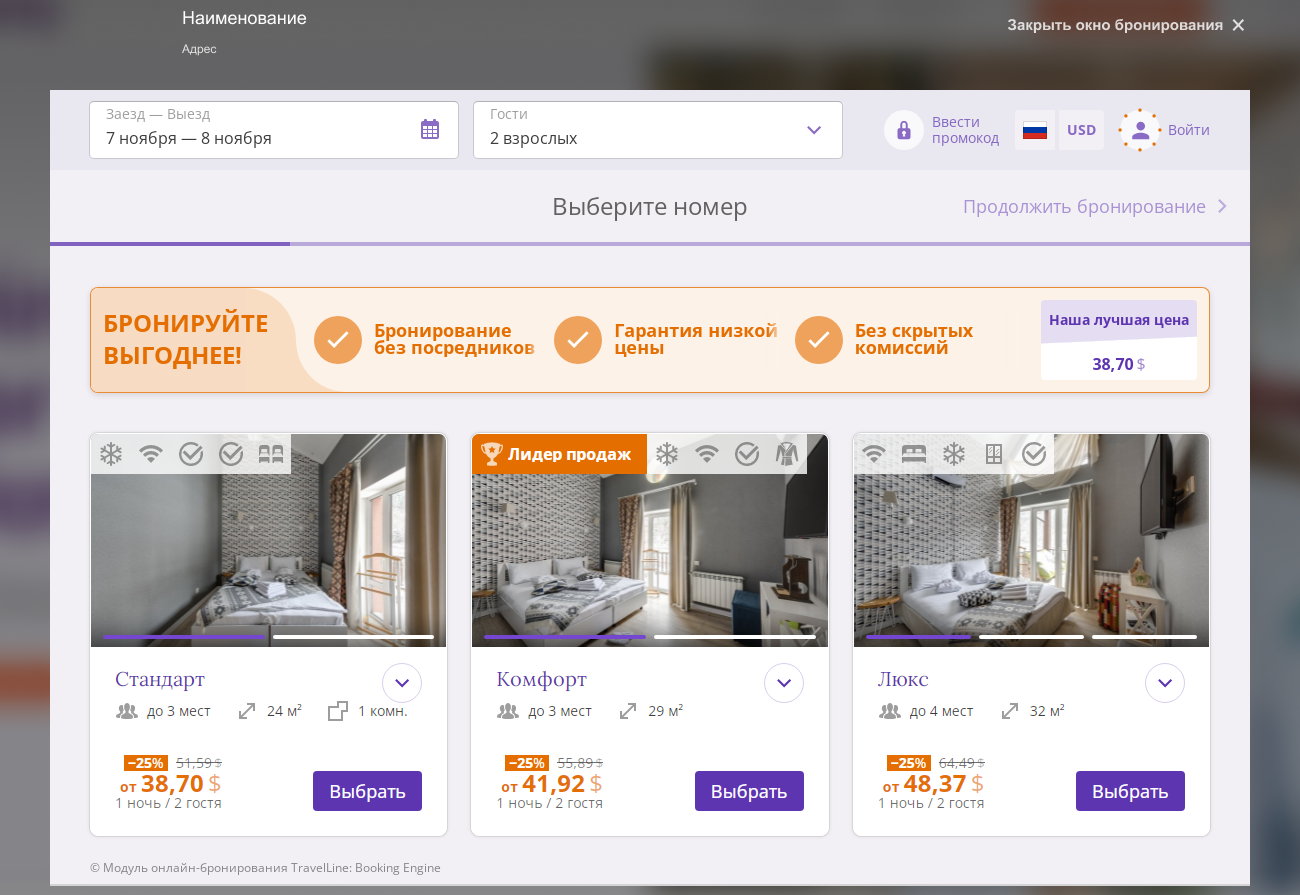This screenshot has height=895, width=1300.
Task: Open the USD currency selector
Action: [1081, 130]
